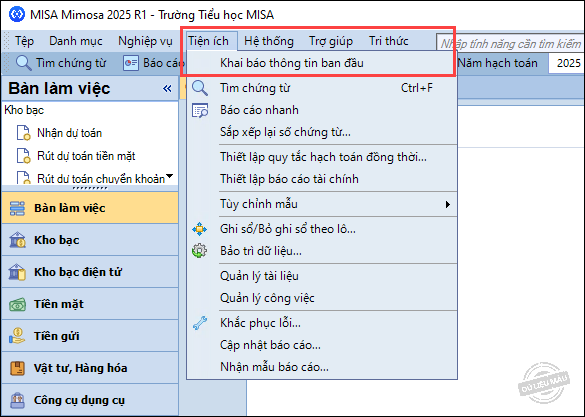The image size is (585, 417).
Task: Click the Năm hạch toán year field
Action: point(567,63)
